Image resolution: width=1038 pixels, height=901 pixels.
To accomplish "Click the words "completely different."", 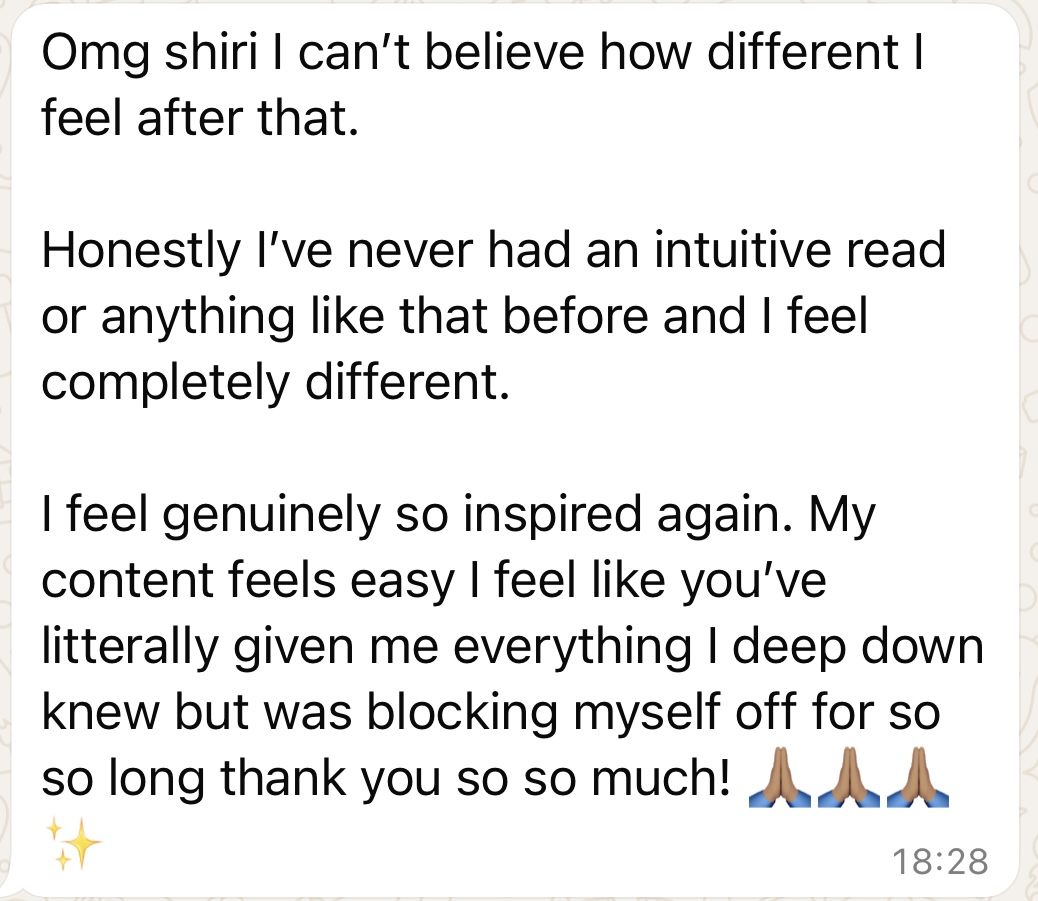I will click(x=270, y=382).
